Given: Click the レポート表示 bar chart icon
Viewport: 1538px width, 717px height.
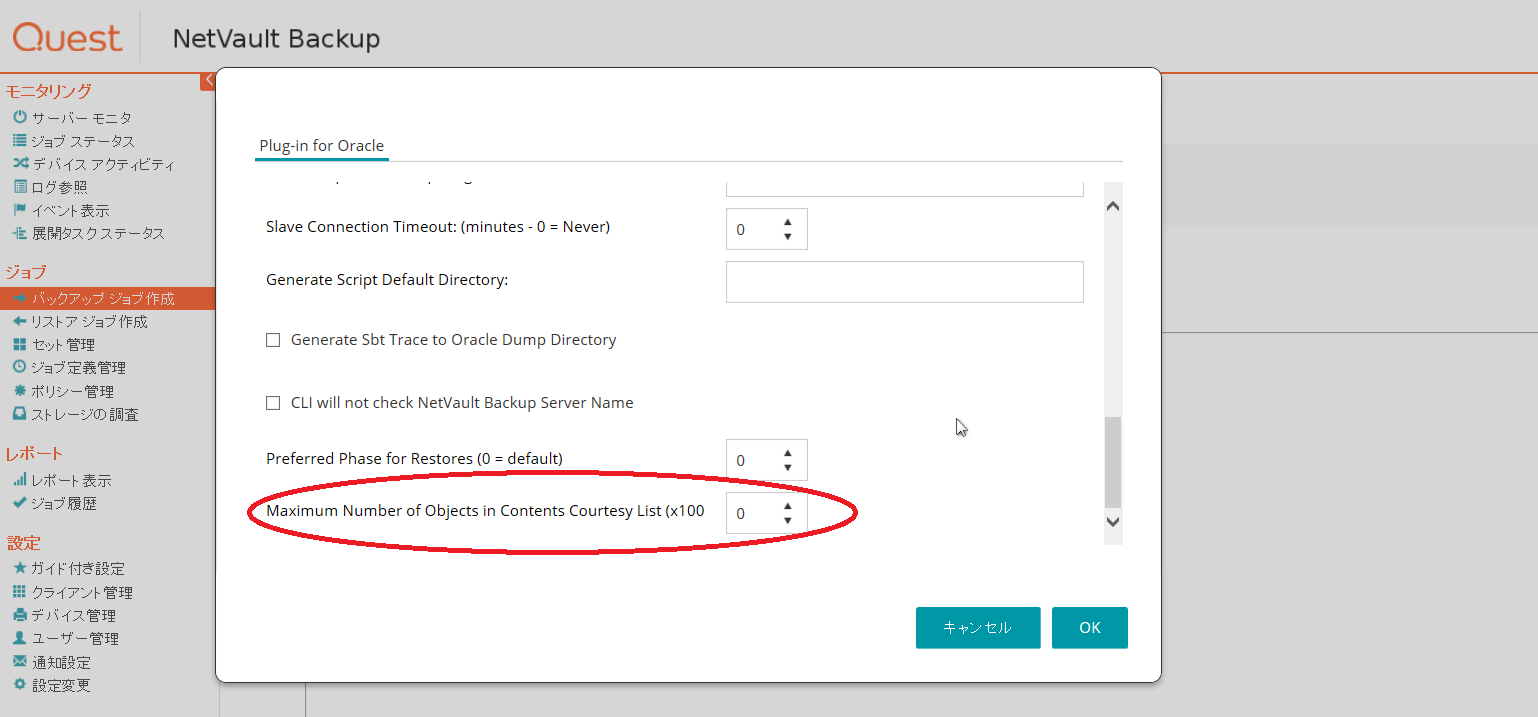Looking at the screenshot, I should click(x=20, y=480).
